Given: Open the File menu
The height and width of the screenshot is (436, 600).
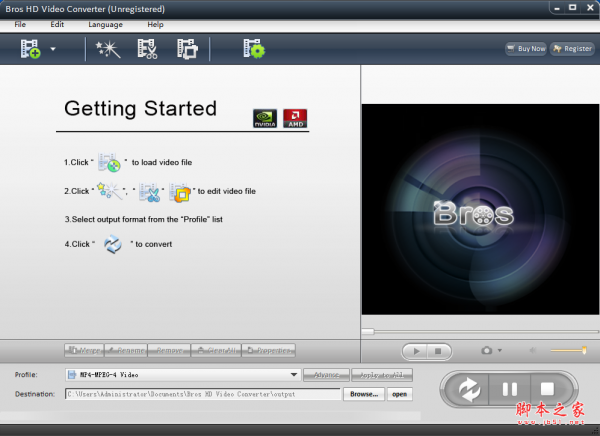Looking at the screenshot, I should [x=20, y=24].
